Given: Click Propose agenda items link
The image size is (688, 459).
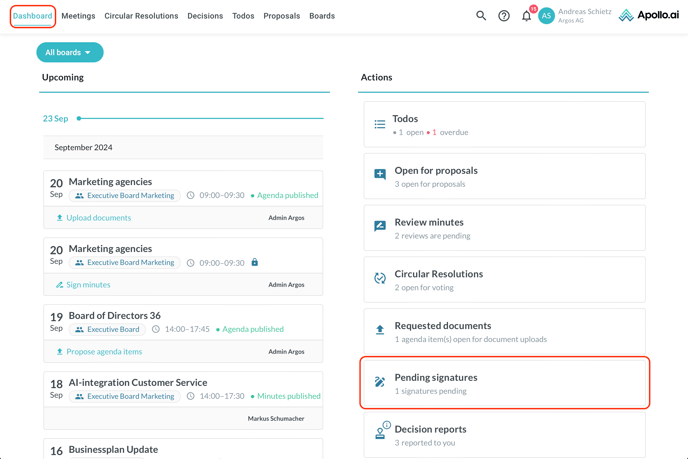Looking at the screenshot, I should click(104, 352).
